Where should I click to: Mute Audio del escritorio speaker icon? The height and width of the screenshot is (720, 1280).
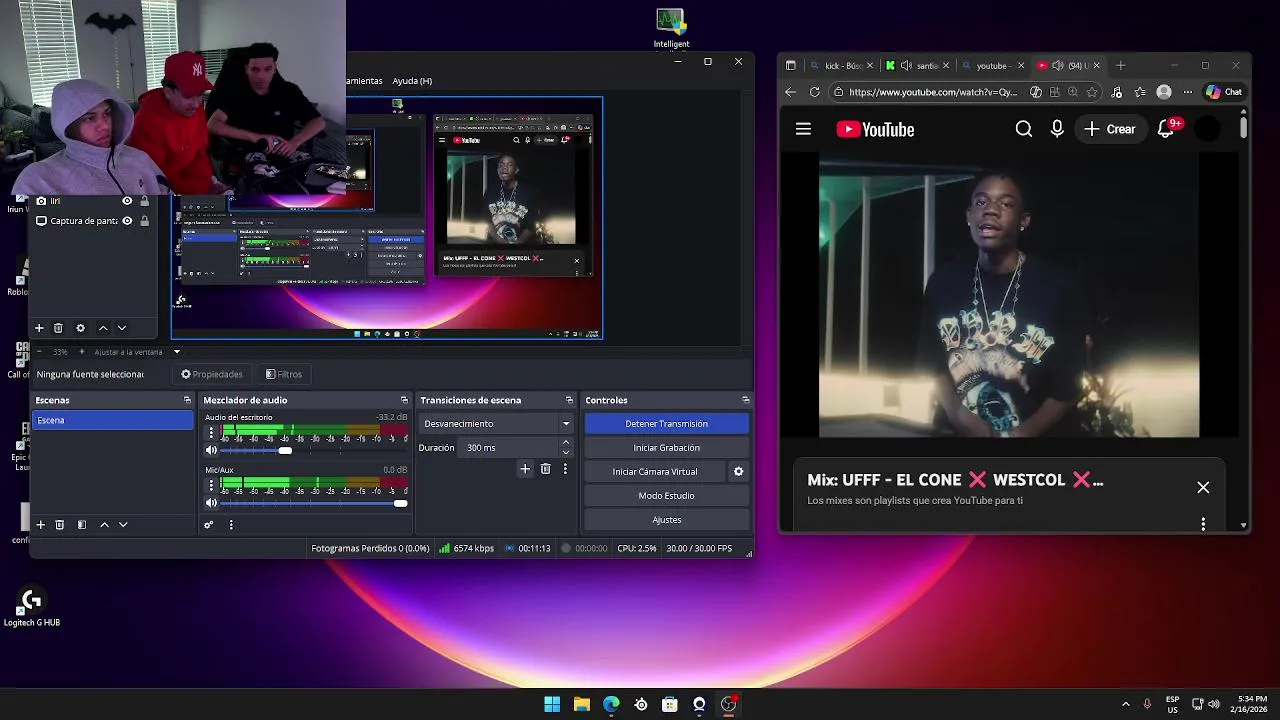tap(211, 450)
